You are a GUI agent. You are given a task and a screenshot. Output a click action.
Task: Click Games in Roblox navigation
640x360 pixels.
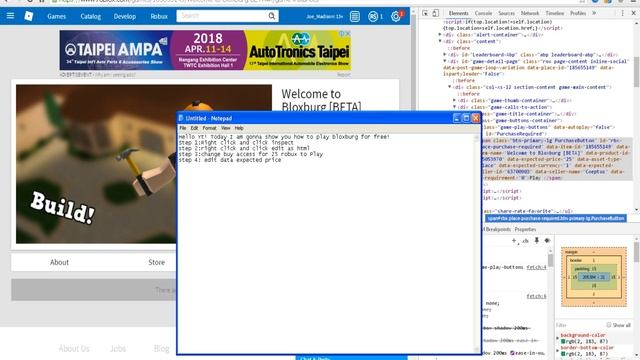56,16
